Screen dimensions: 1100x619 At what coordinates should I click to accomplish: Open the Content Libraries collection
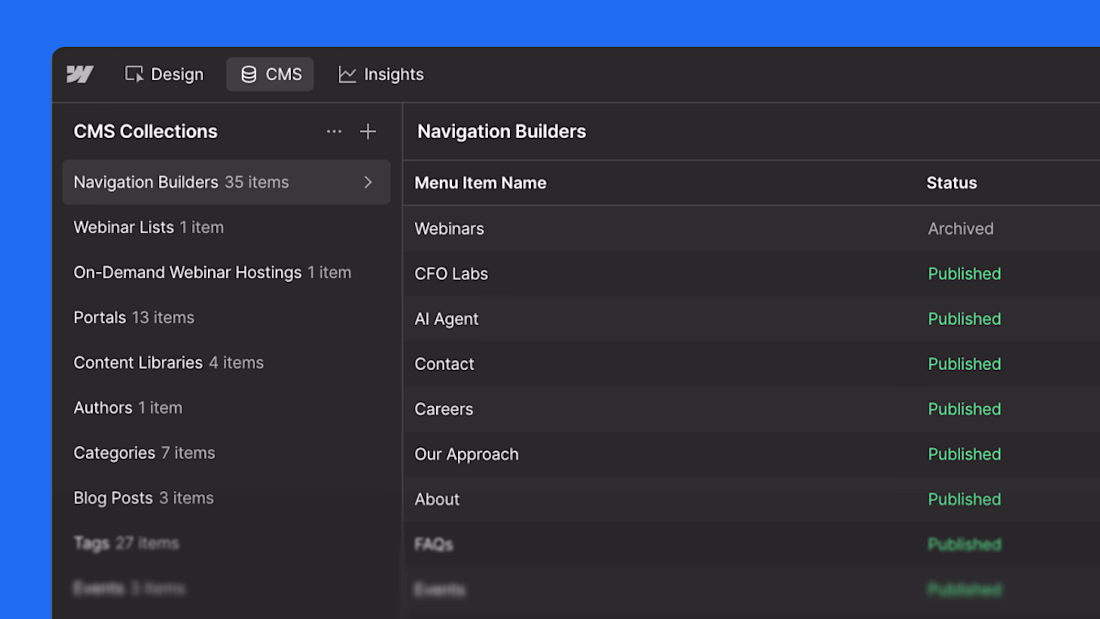226,363
